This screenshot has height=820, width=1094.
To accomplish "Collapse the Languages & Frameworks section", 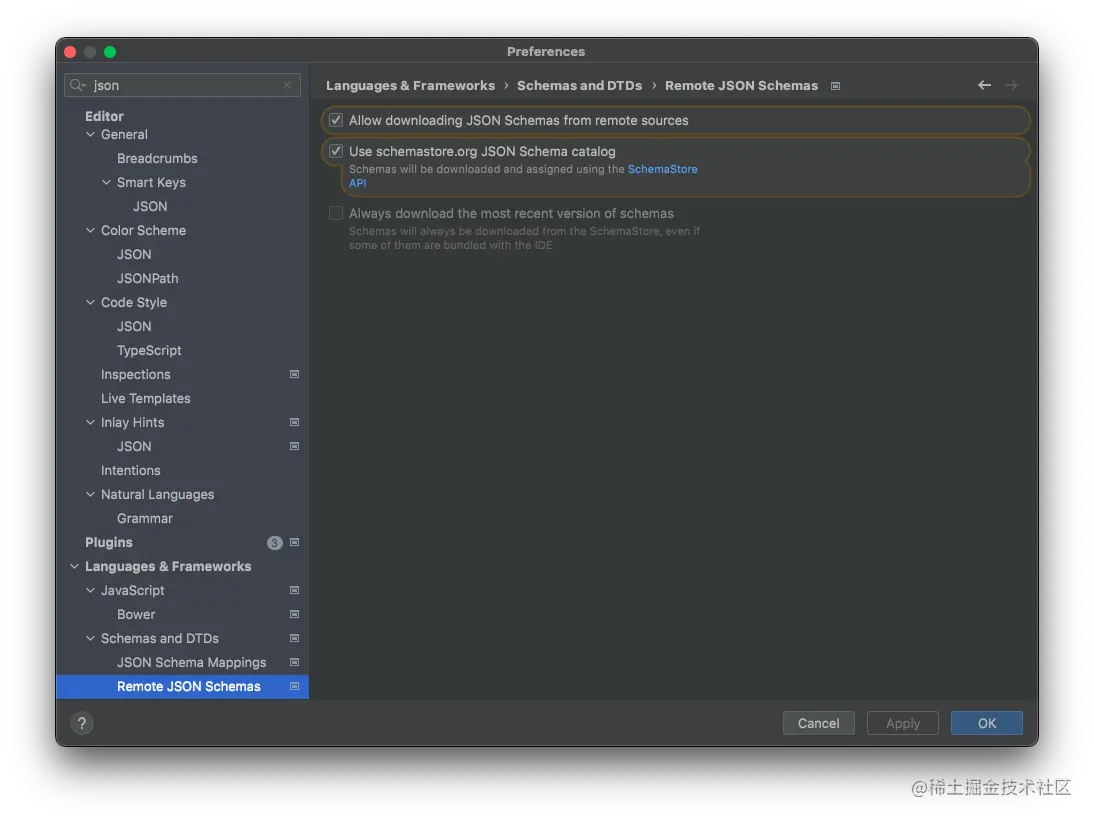I will coord(74,566).
